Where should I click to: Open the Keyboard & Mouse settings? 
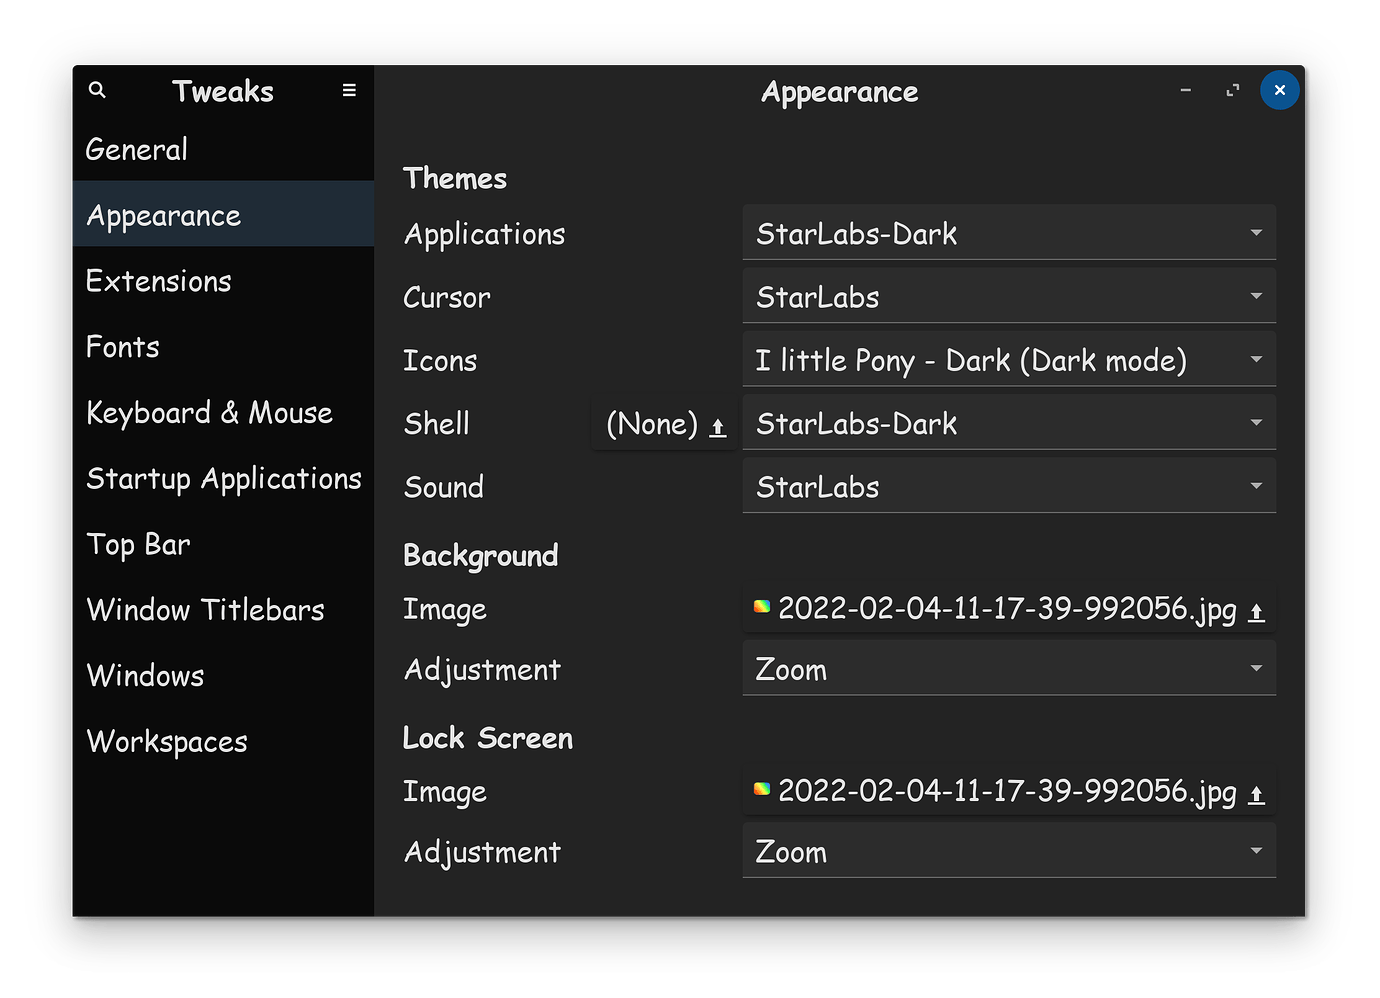(210, 412)
